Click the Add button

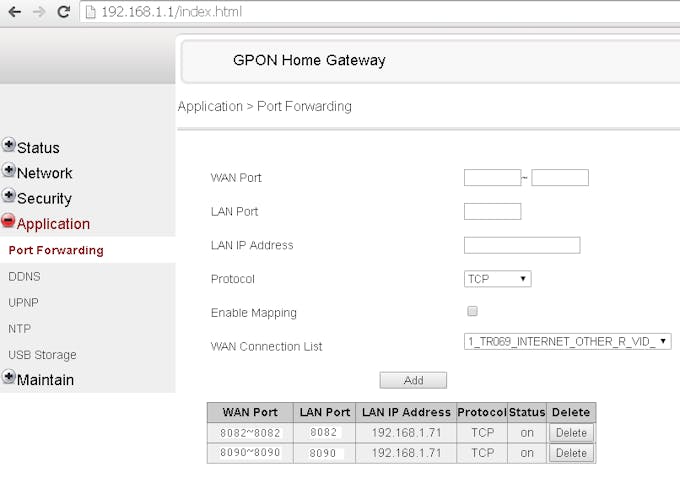click(413, 380)
